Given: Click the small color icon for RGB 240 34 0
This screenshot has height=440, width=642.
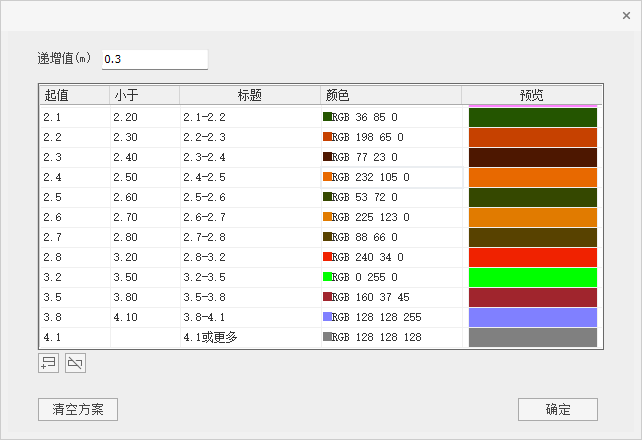Looking at the screenshot, I should tap(327, 257).
